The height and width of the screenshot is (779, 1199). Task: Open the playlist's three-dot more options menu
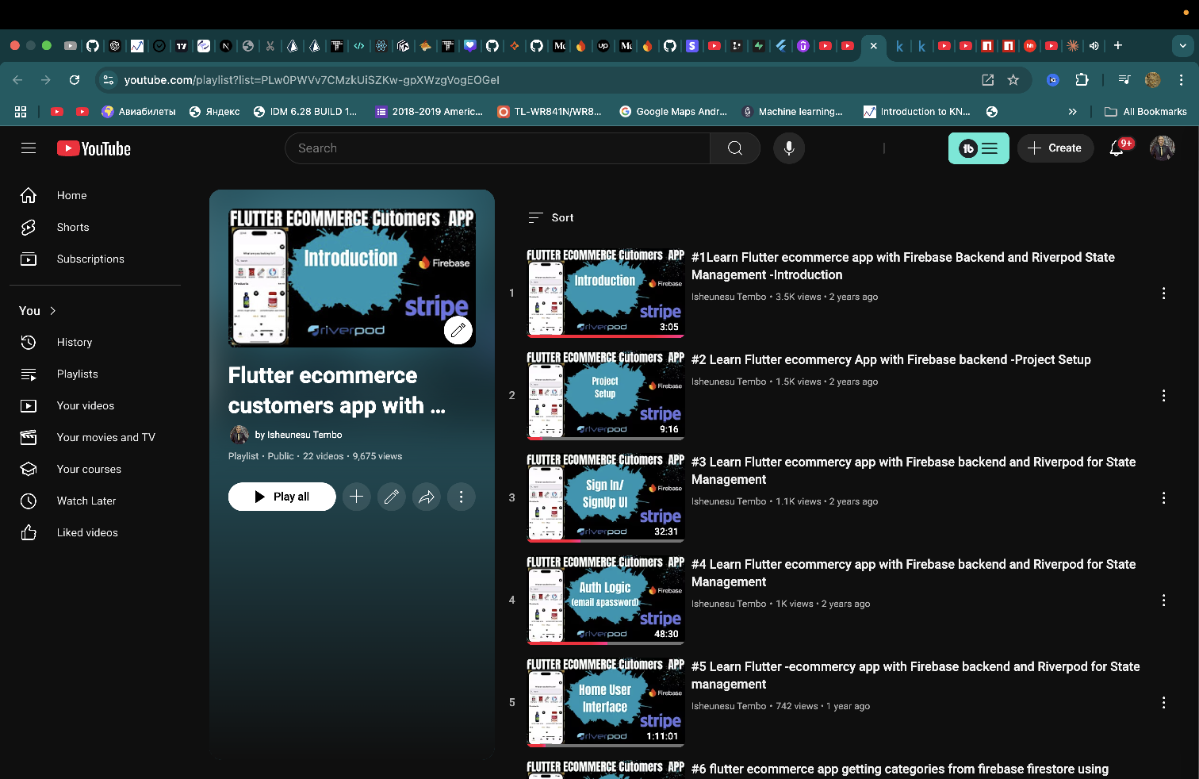461,496
